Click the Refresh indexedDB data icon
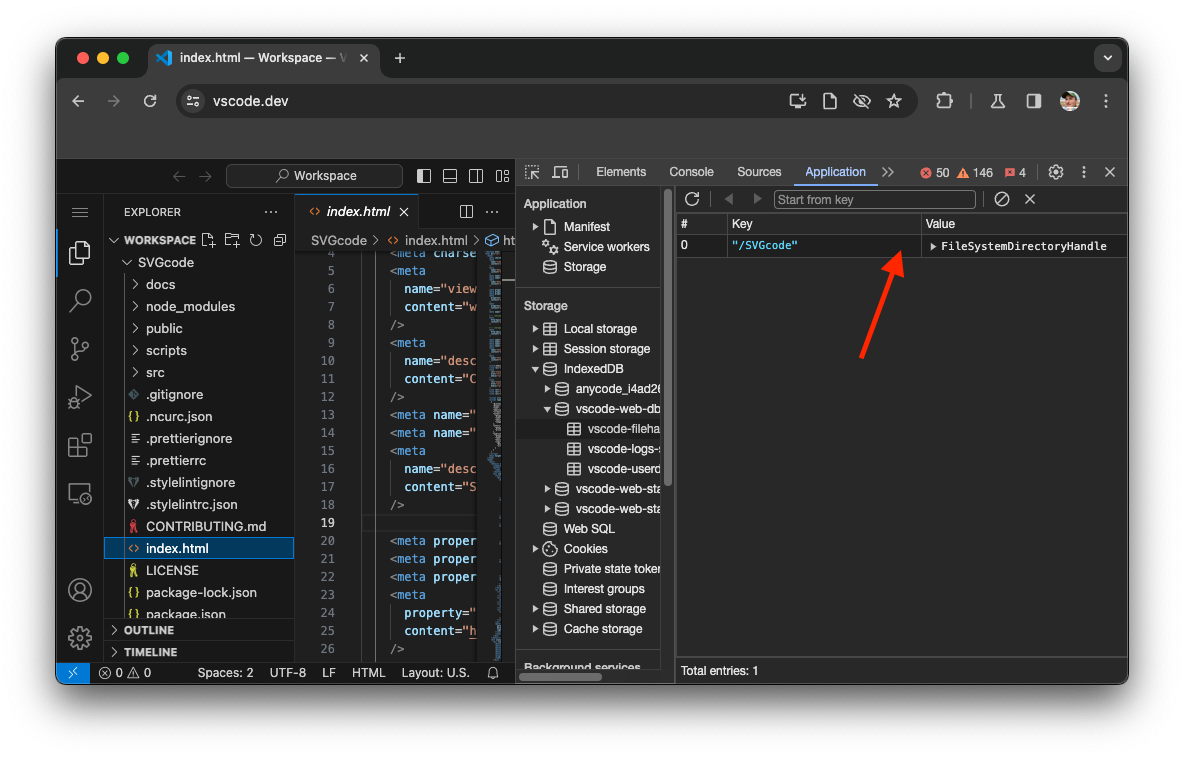The height and width of the screenshot is (758, 1184). click(692, 198)
